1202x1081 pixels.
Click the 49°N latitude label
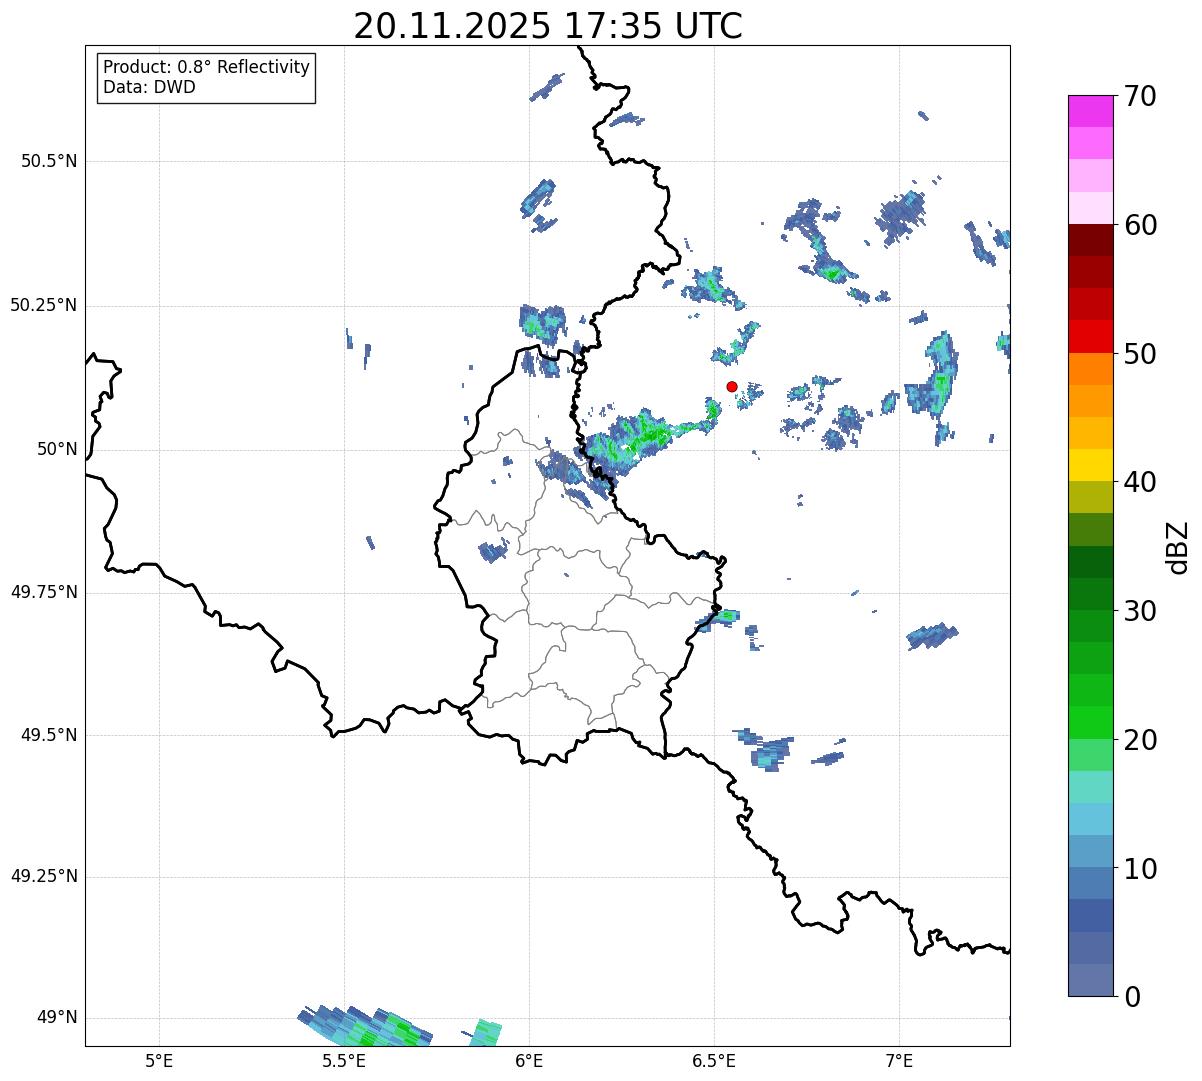(57, 1017)
